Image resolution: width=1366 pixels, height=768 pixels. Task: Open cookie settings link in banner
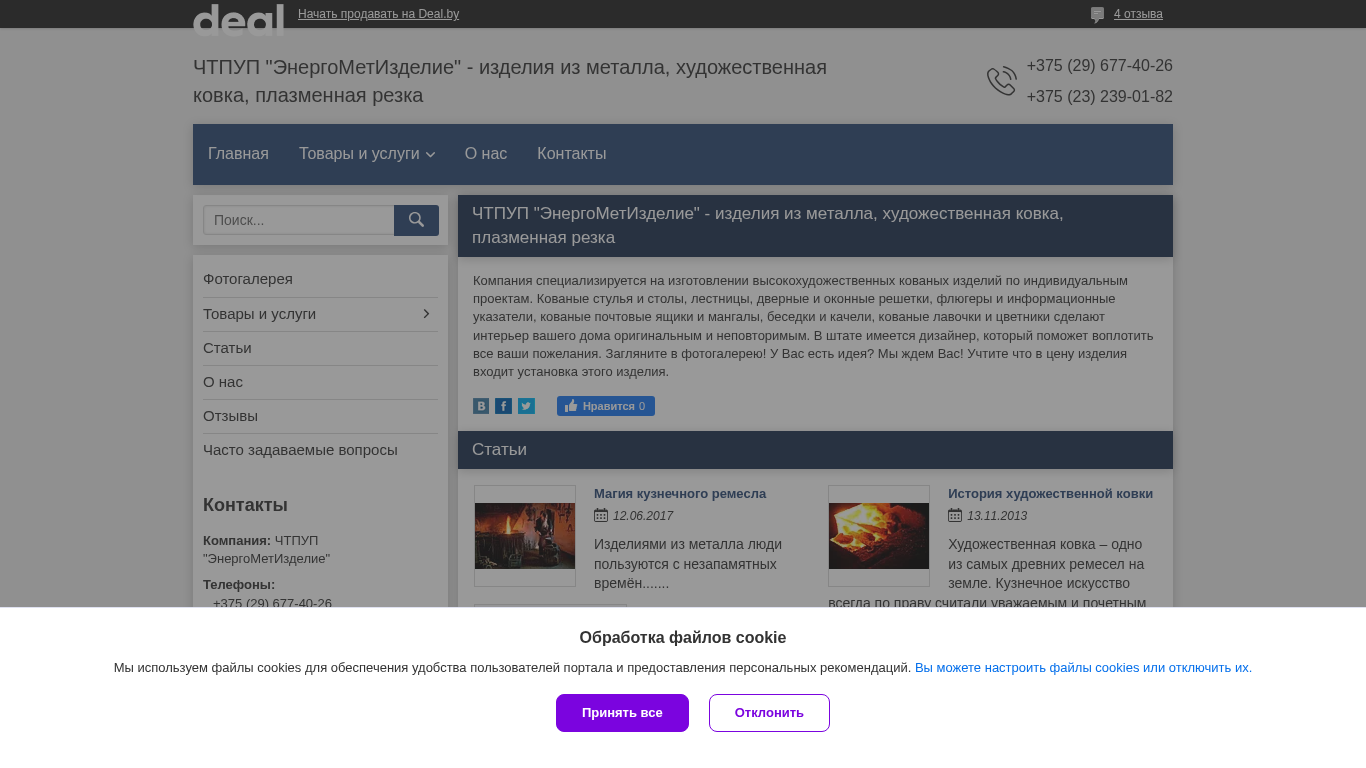1083,668
